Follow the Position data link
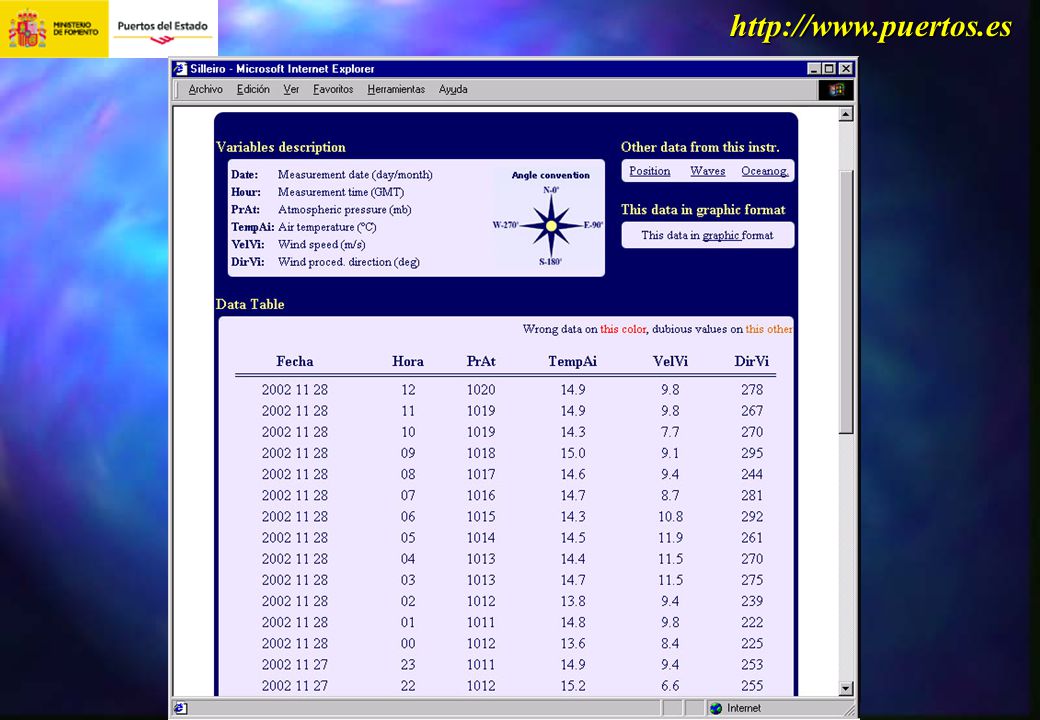Screen dimensions: 1040x720 (x=649, y=171)
